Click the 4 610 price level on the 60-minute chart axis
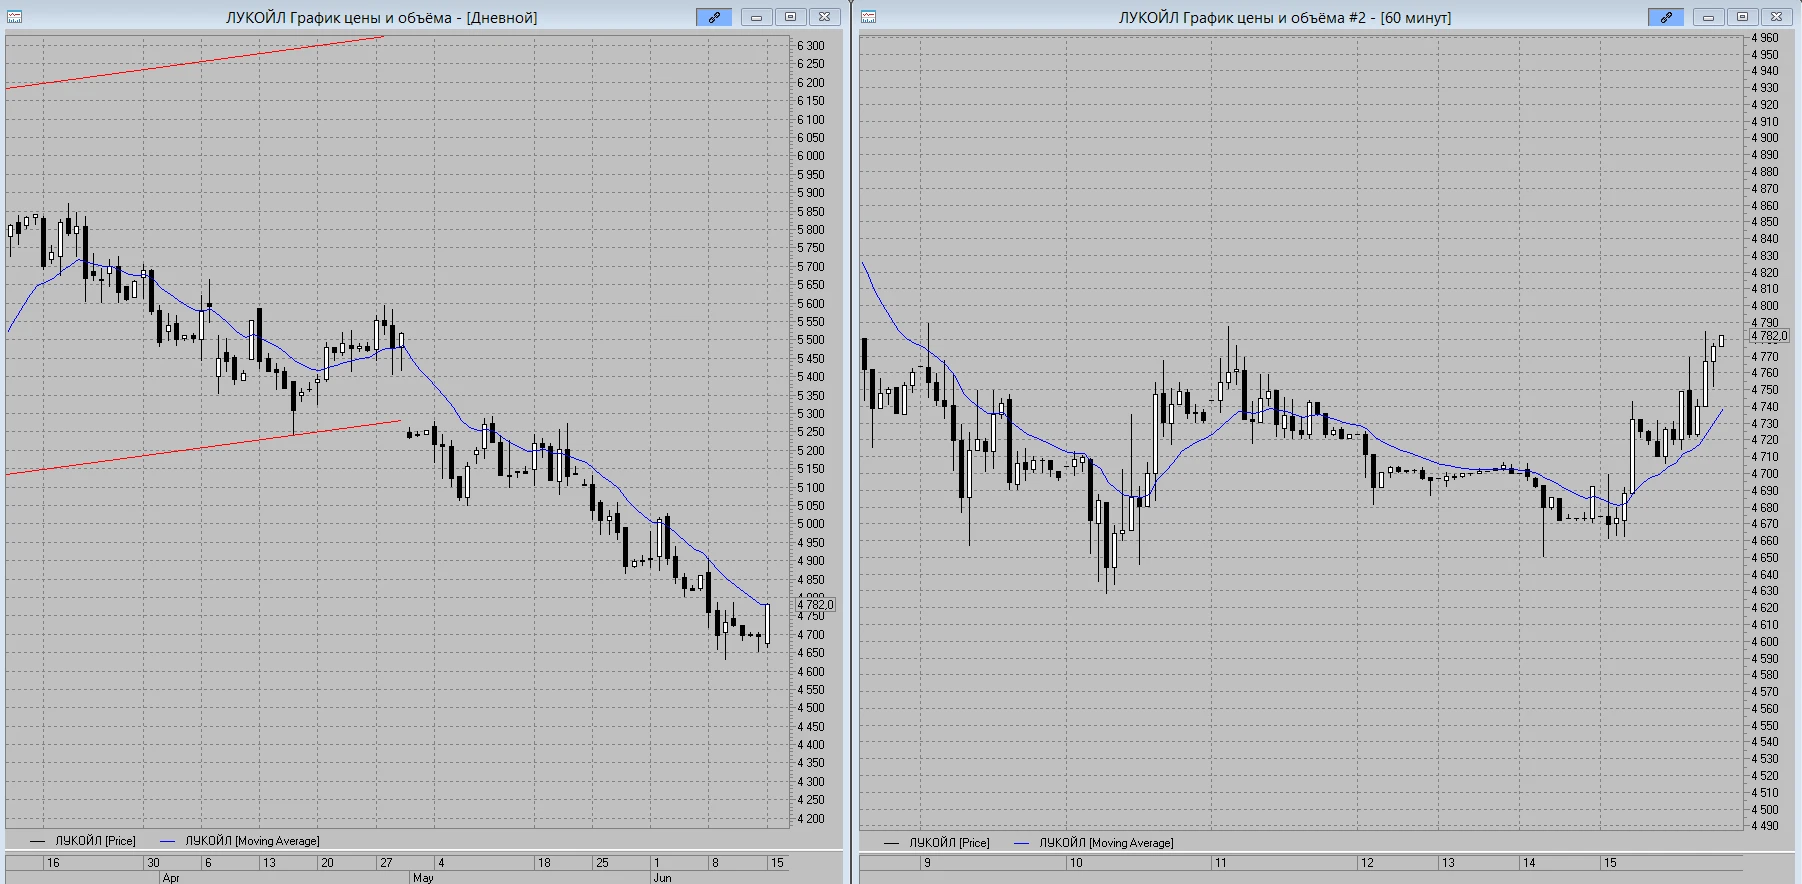Viewport: 1802px width, 884px height. tap(1765, 625)
